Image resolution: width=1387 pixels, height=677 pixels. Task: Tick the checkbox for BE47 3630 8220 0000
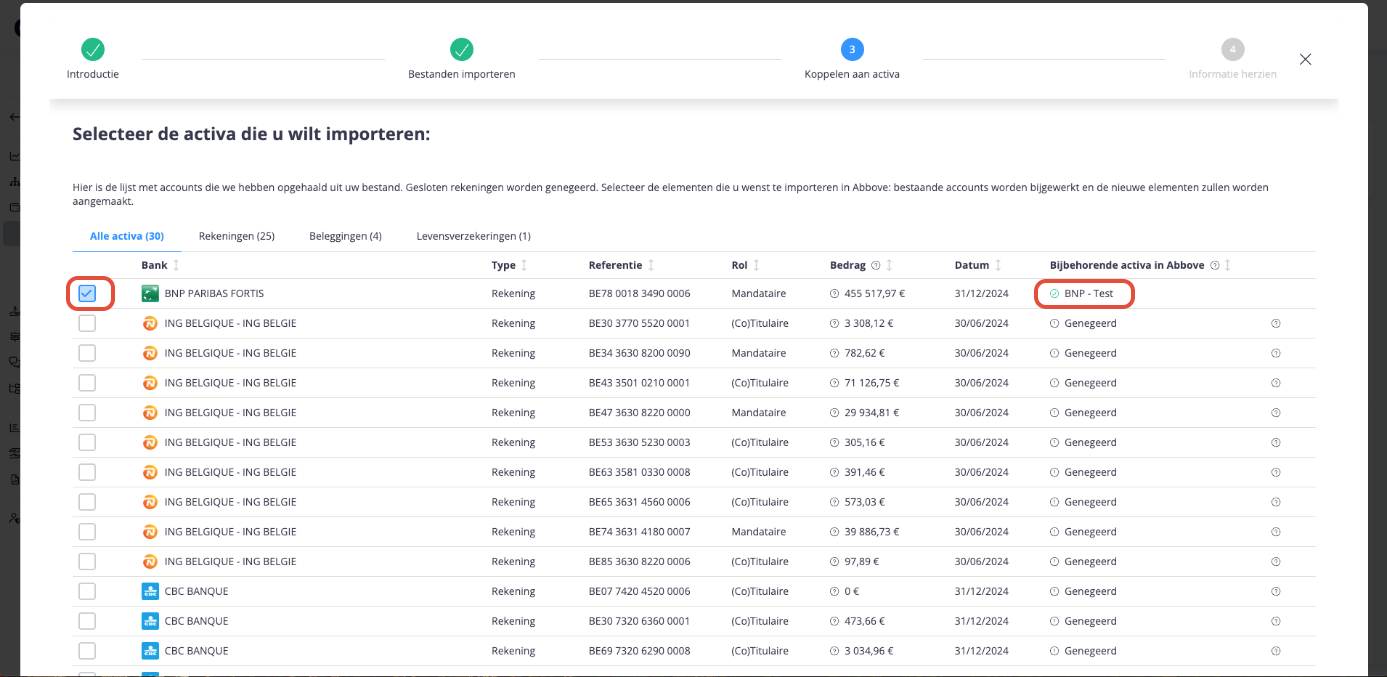(x=87, y=412)
